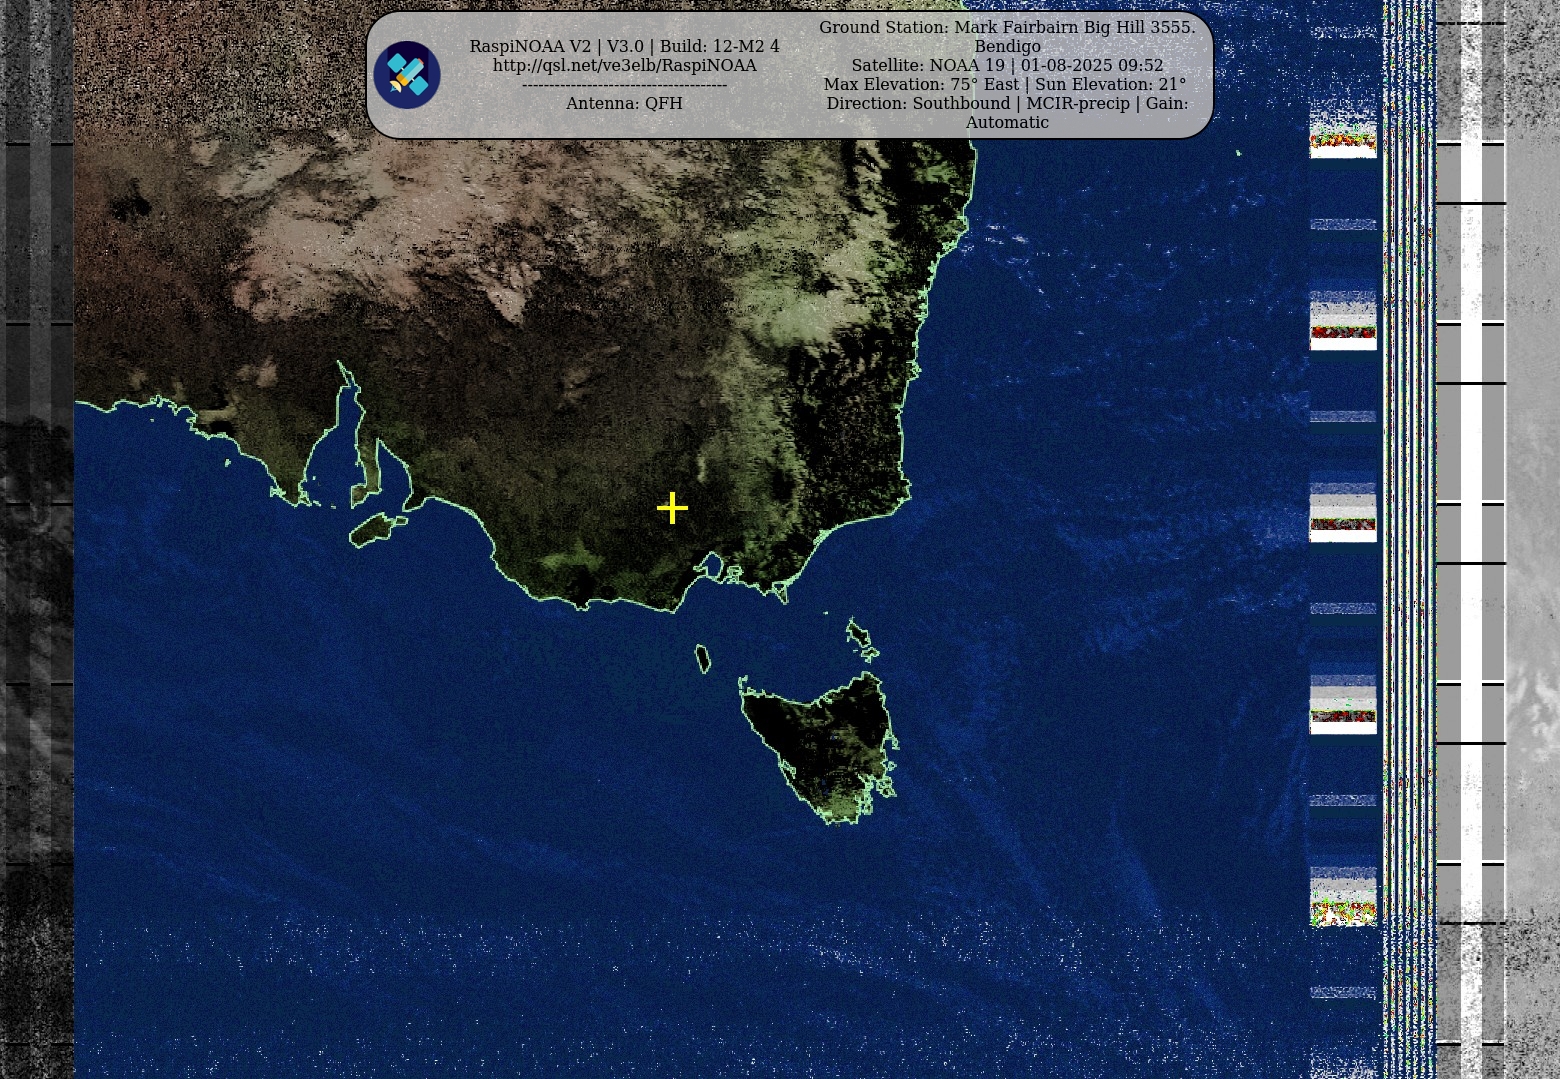Click the word 'Bendigo' in the header
This screenshot has width=1560, height=1079.
[x=1007, y=46]
